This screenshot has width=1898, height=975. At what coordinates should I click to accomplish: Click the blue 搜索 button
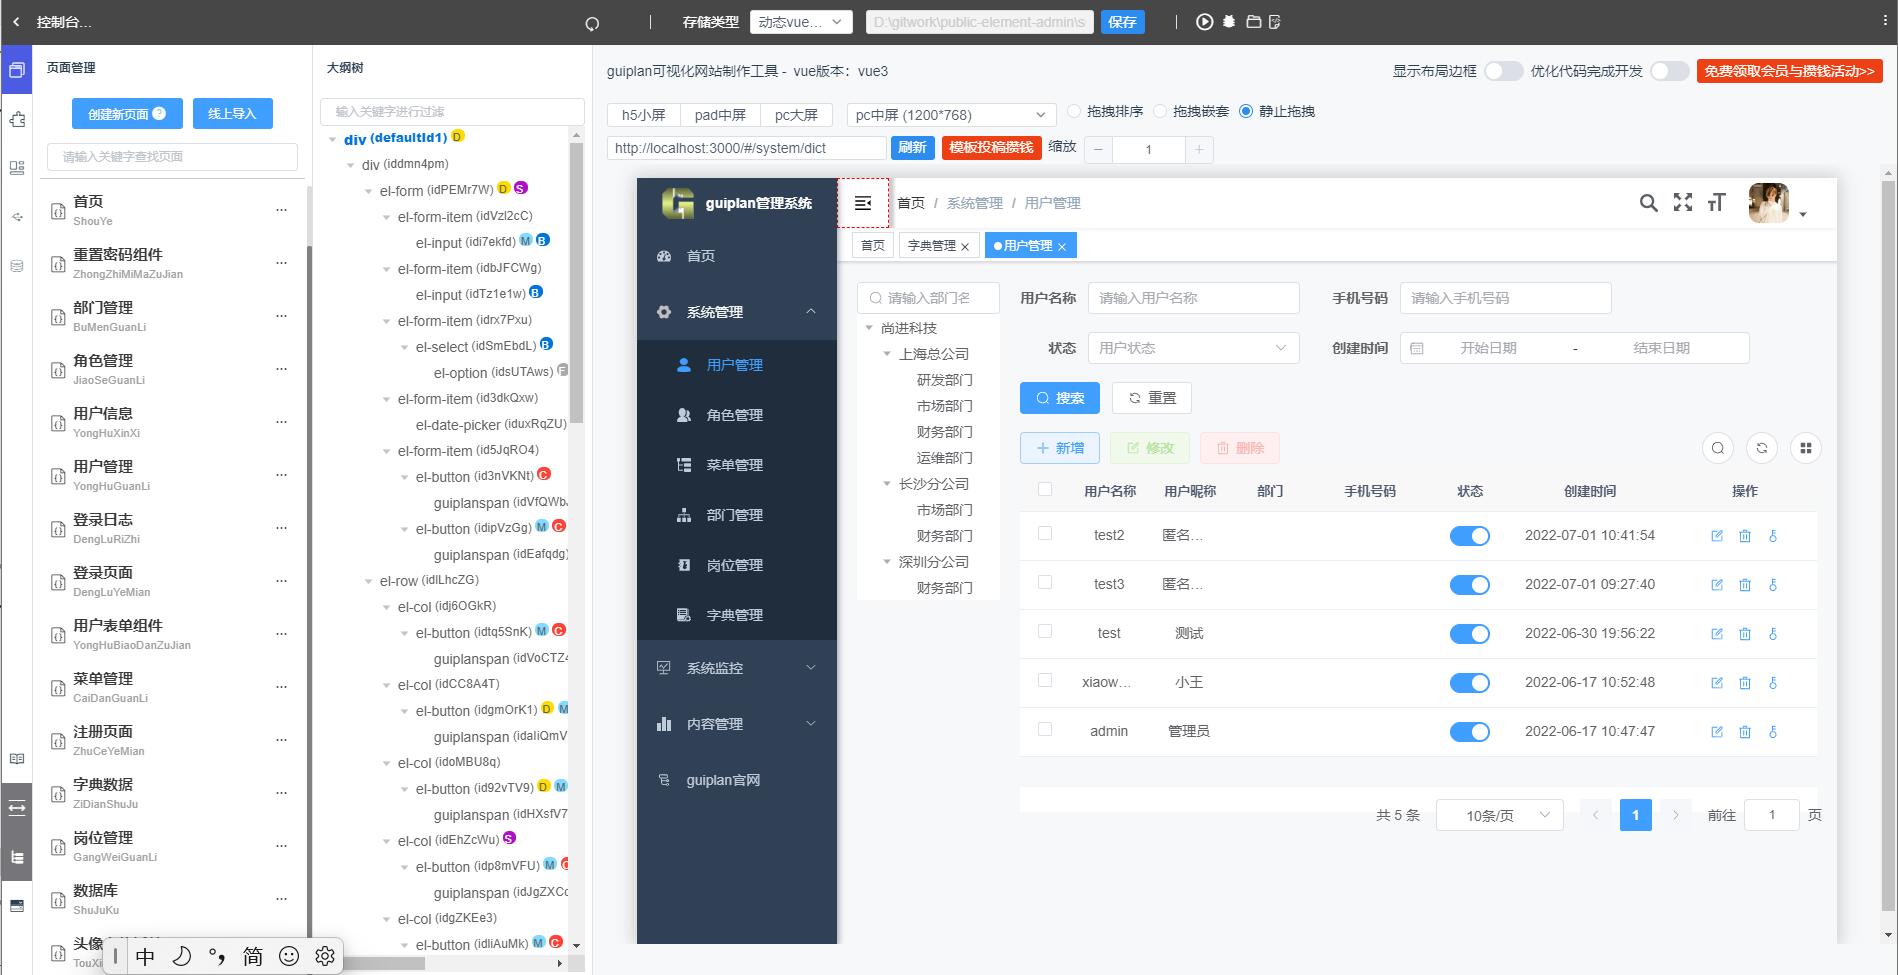(1059, 398)
